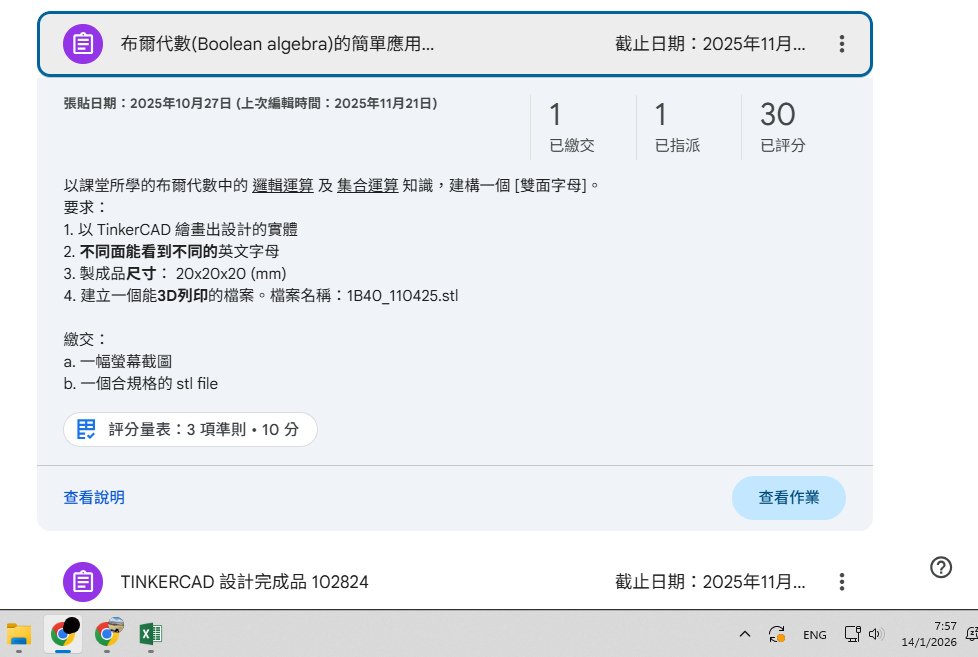978x657 pixels.
Task: Open the rubric chip 評分量表：3 項準則
Action: [x=191, y=429]
